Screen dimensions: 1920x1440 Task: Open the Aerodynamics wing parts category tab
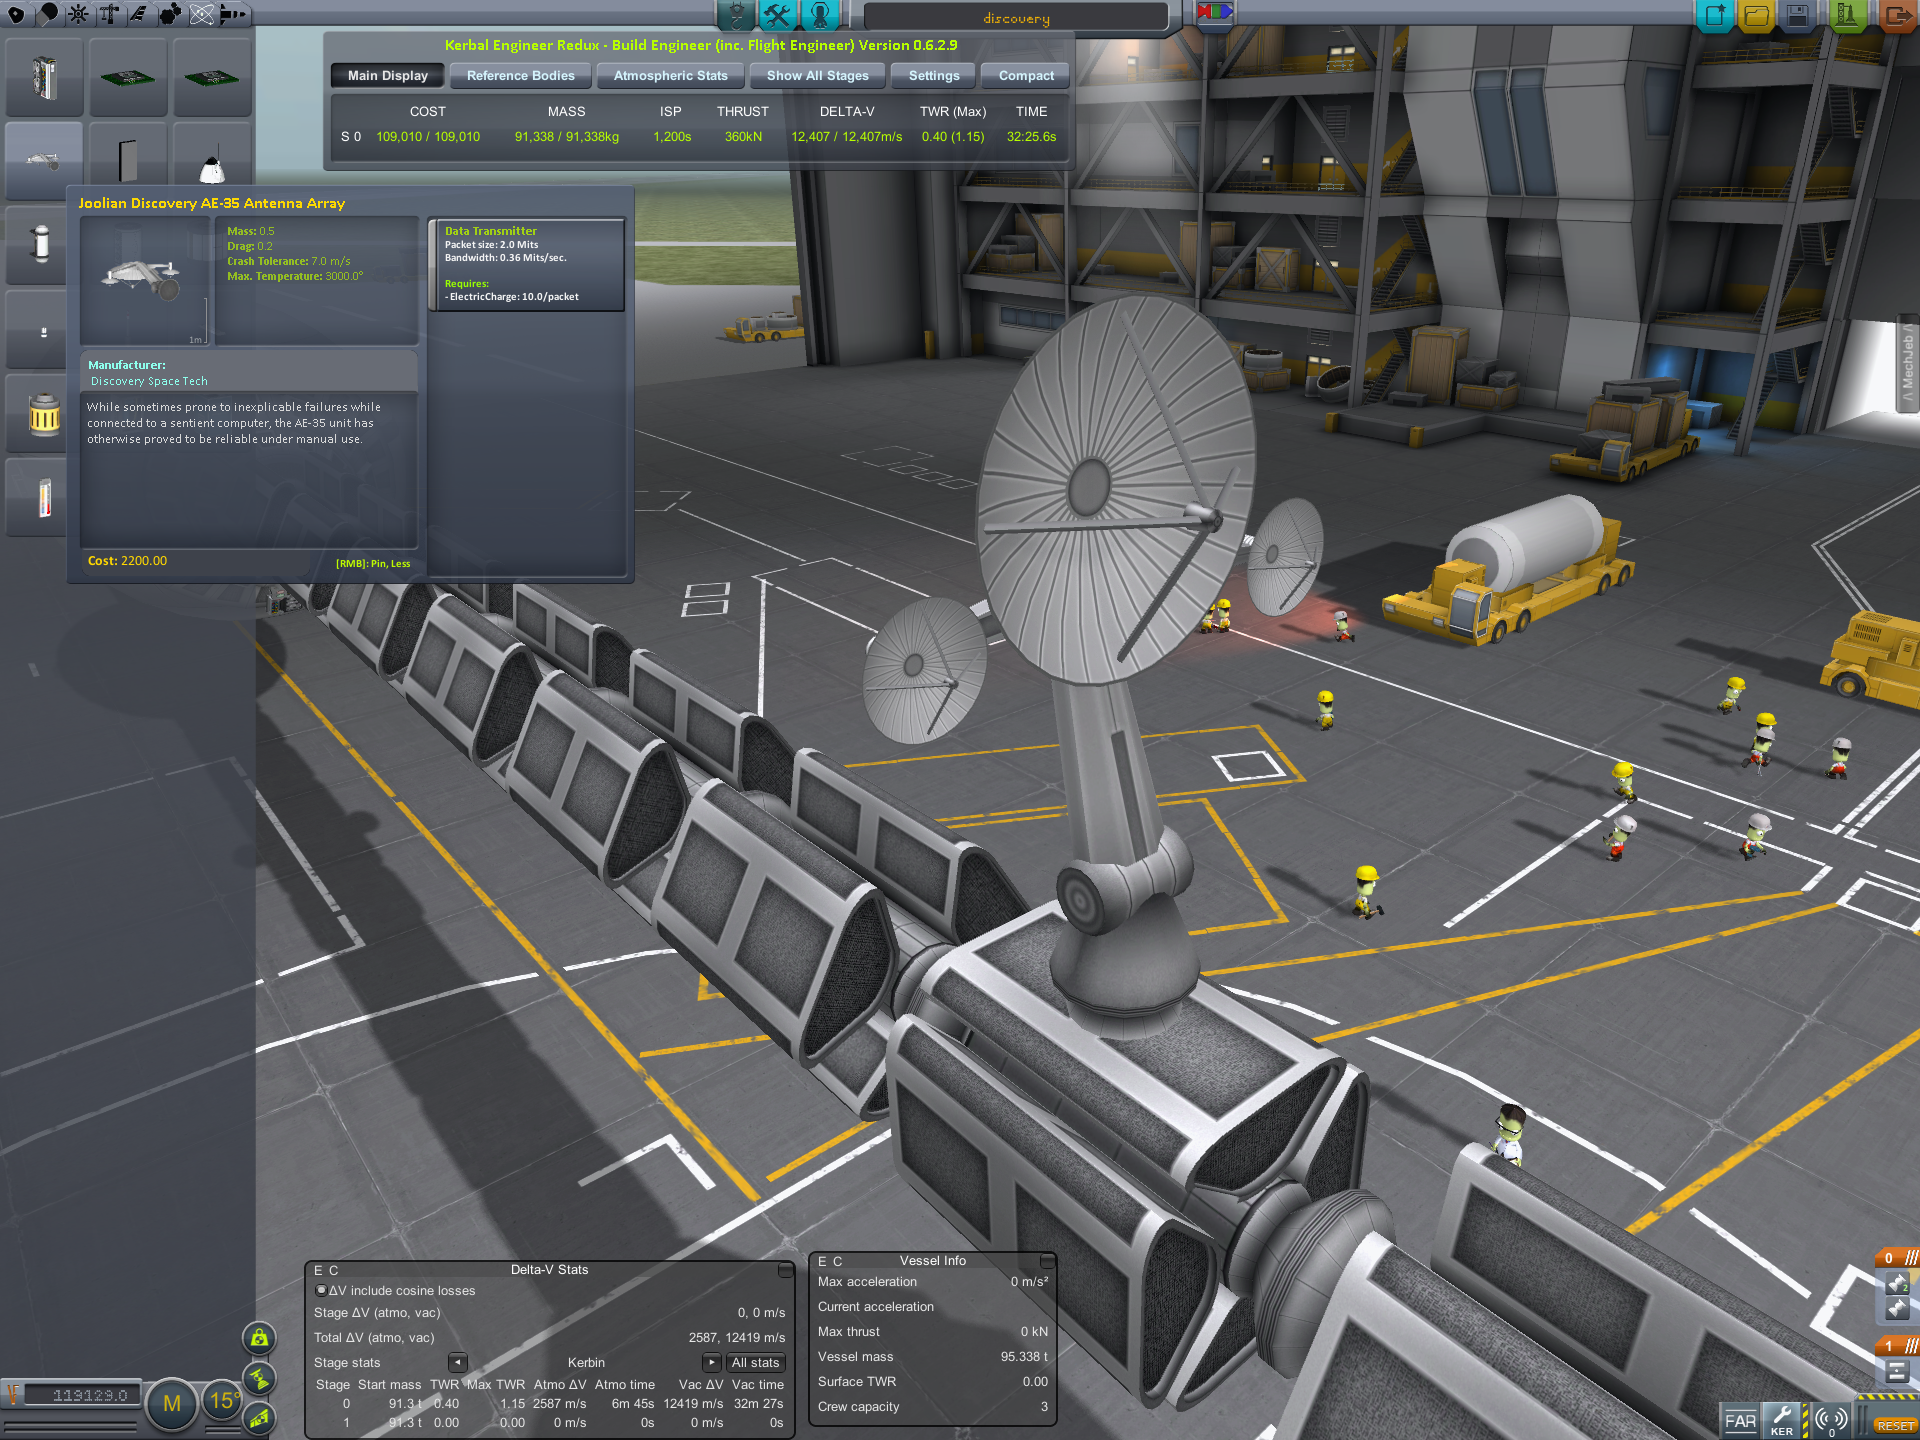[140, 14]
